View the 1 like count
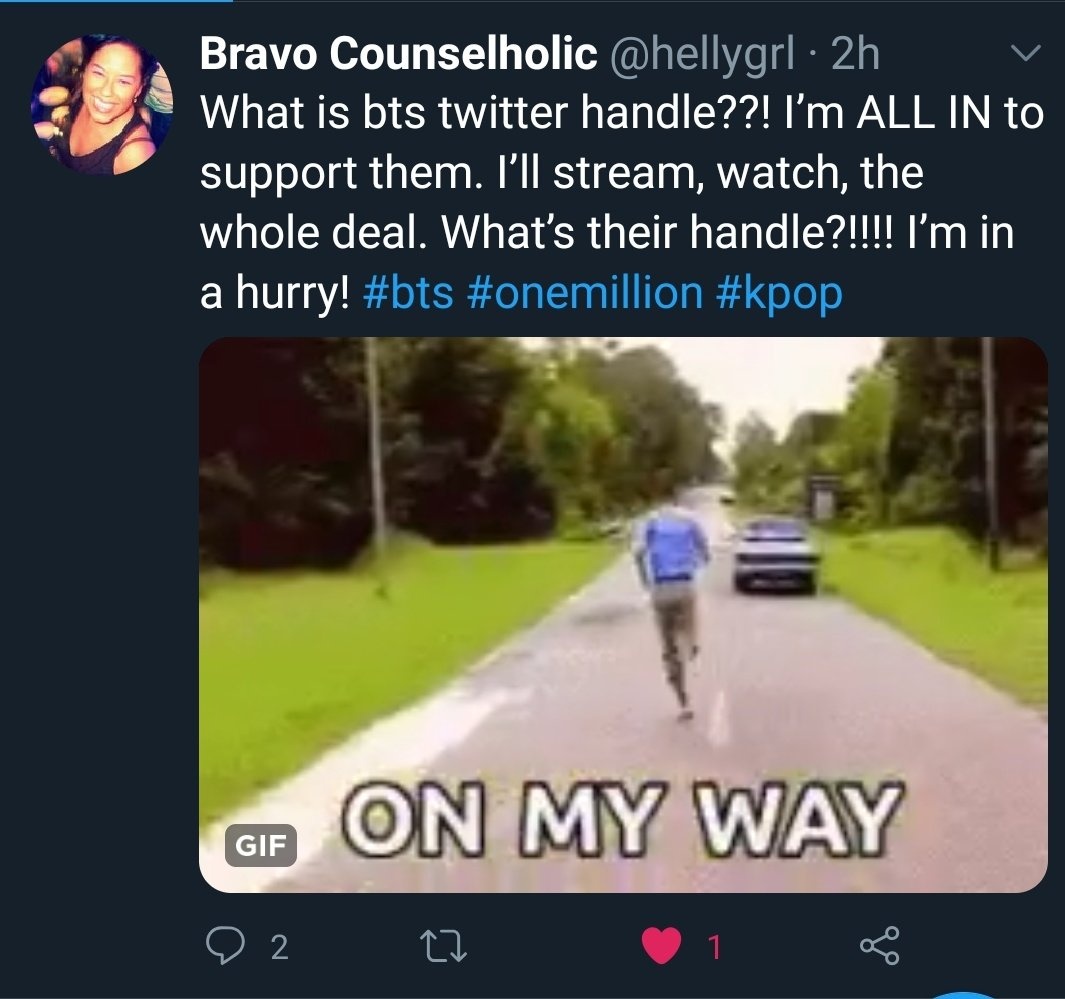 (714, 947)
